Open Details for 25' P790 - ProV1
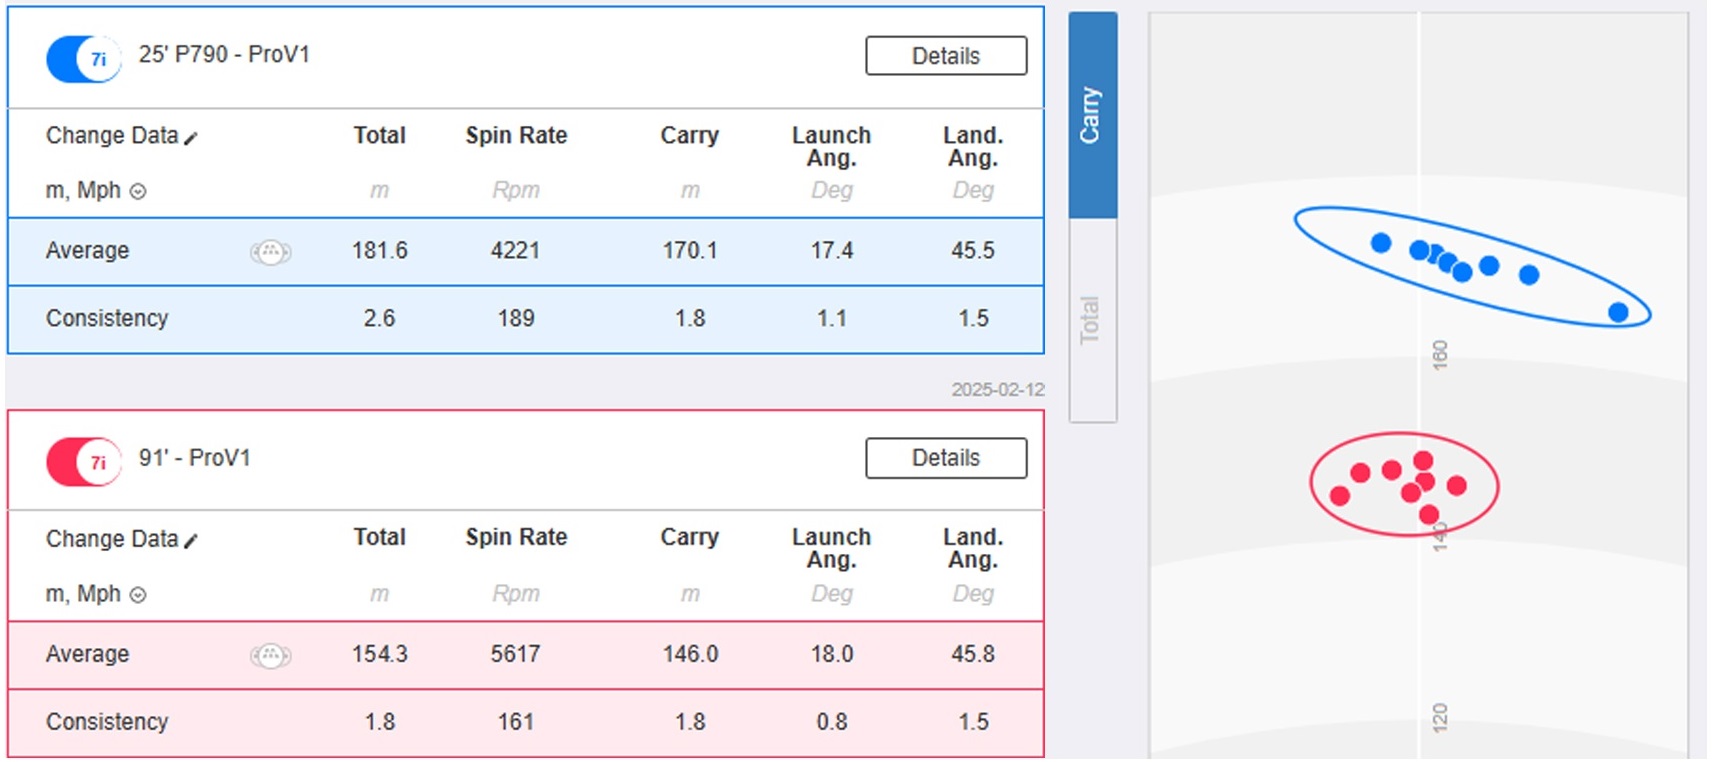This screenshot has width=1712, height=762. click(946, 56)
